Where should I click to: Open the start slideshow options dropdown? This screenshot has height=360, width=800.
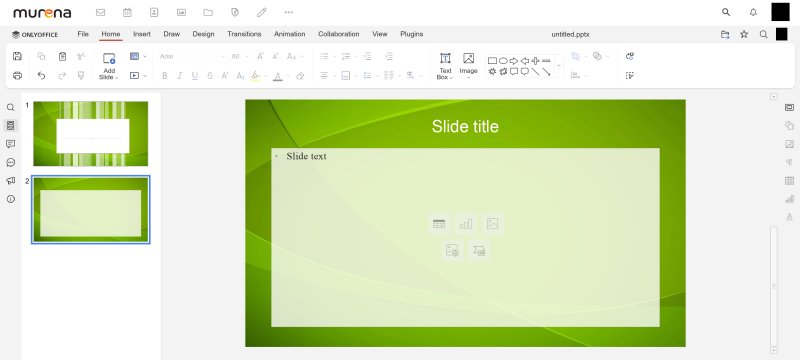[145, 75]
